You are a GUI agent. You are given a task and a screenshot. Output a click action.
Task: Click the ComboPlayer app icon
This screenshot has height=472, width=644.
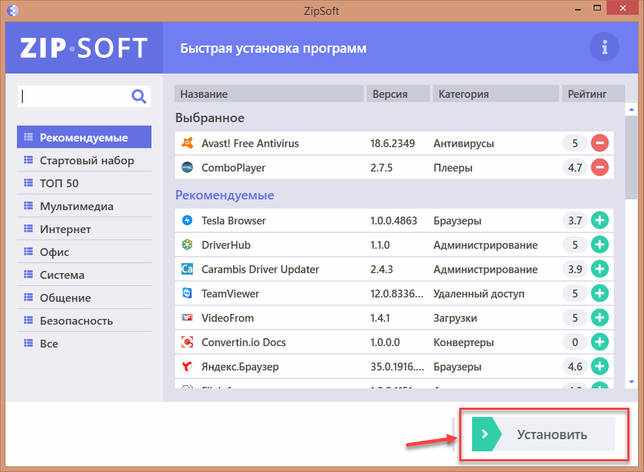pyautogui.click(x=187, y=167)
